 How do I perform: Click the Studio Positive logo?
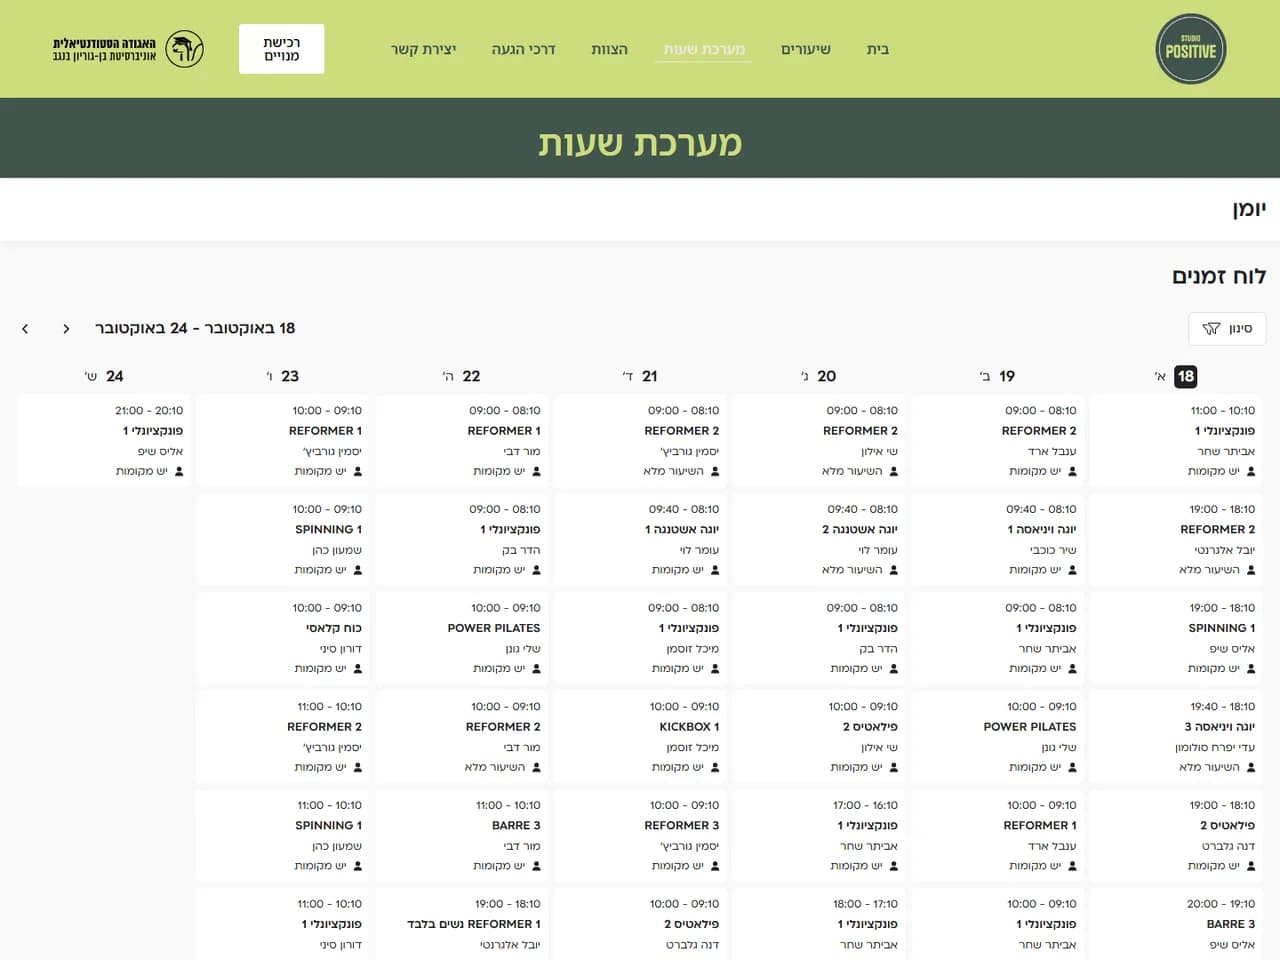1190,49
